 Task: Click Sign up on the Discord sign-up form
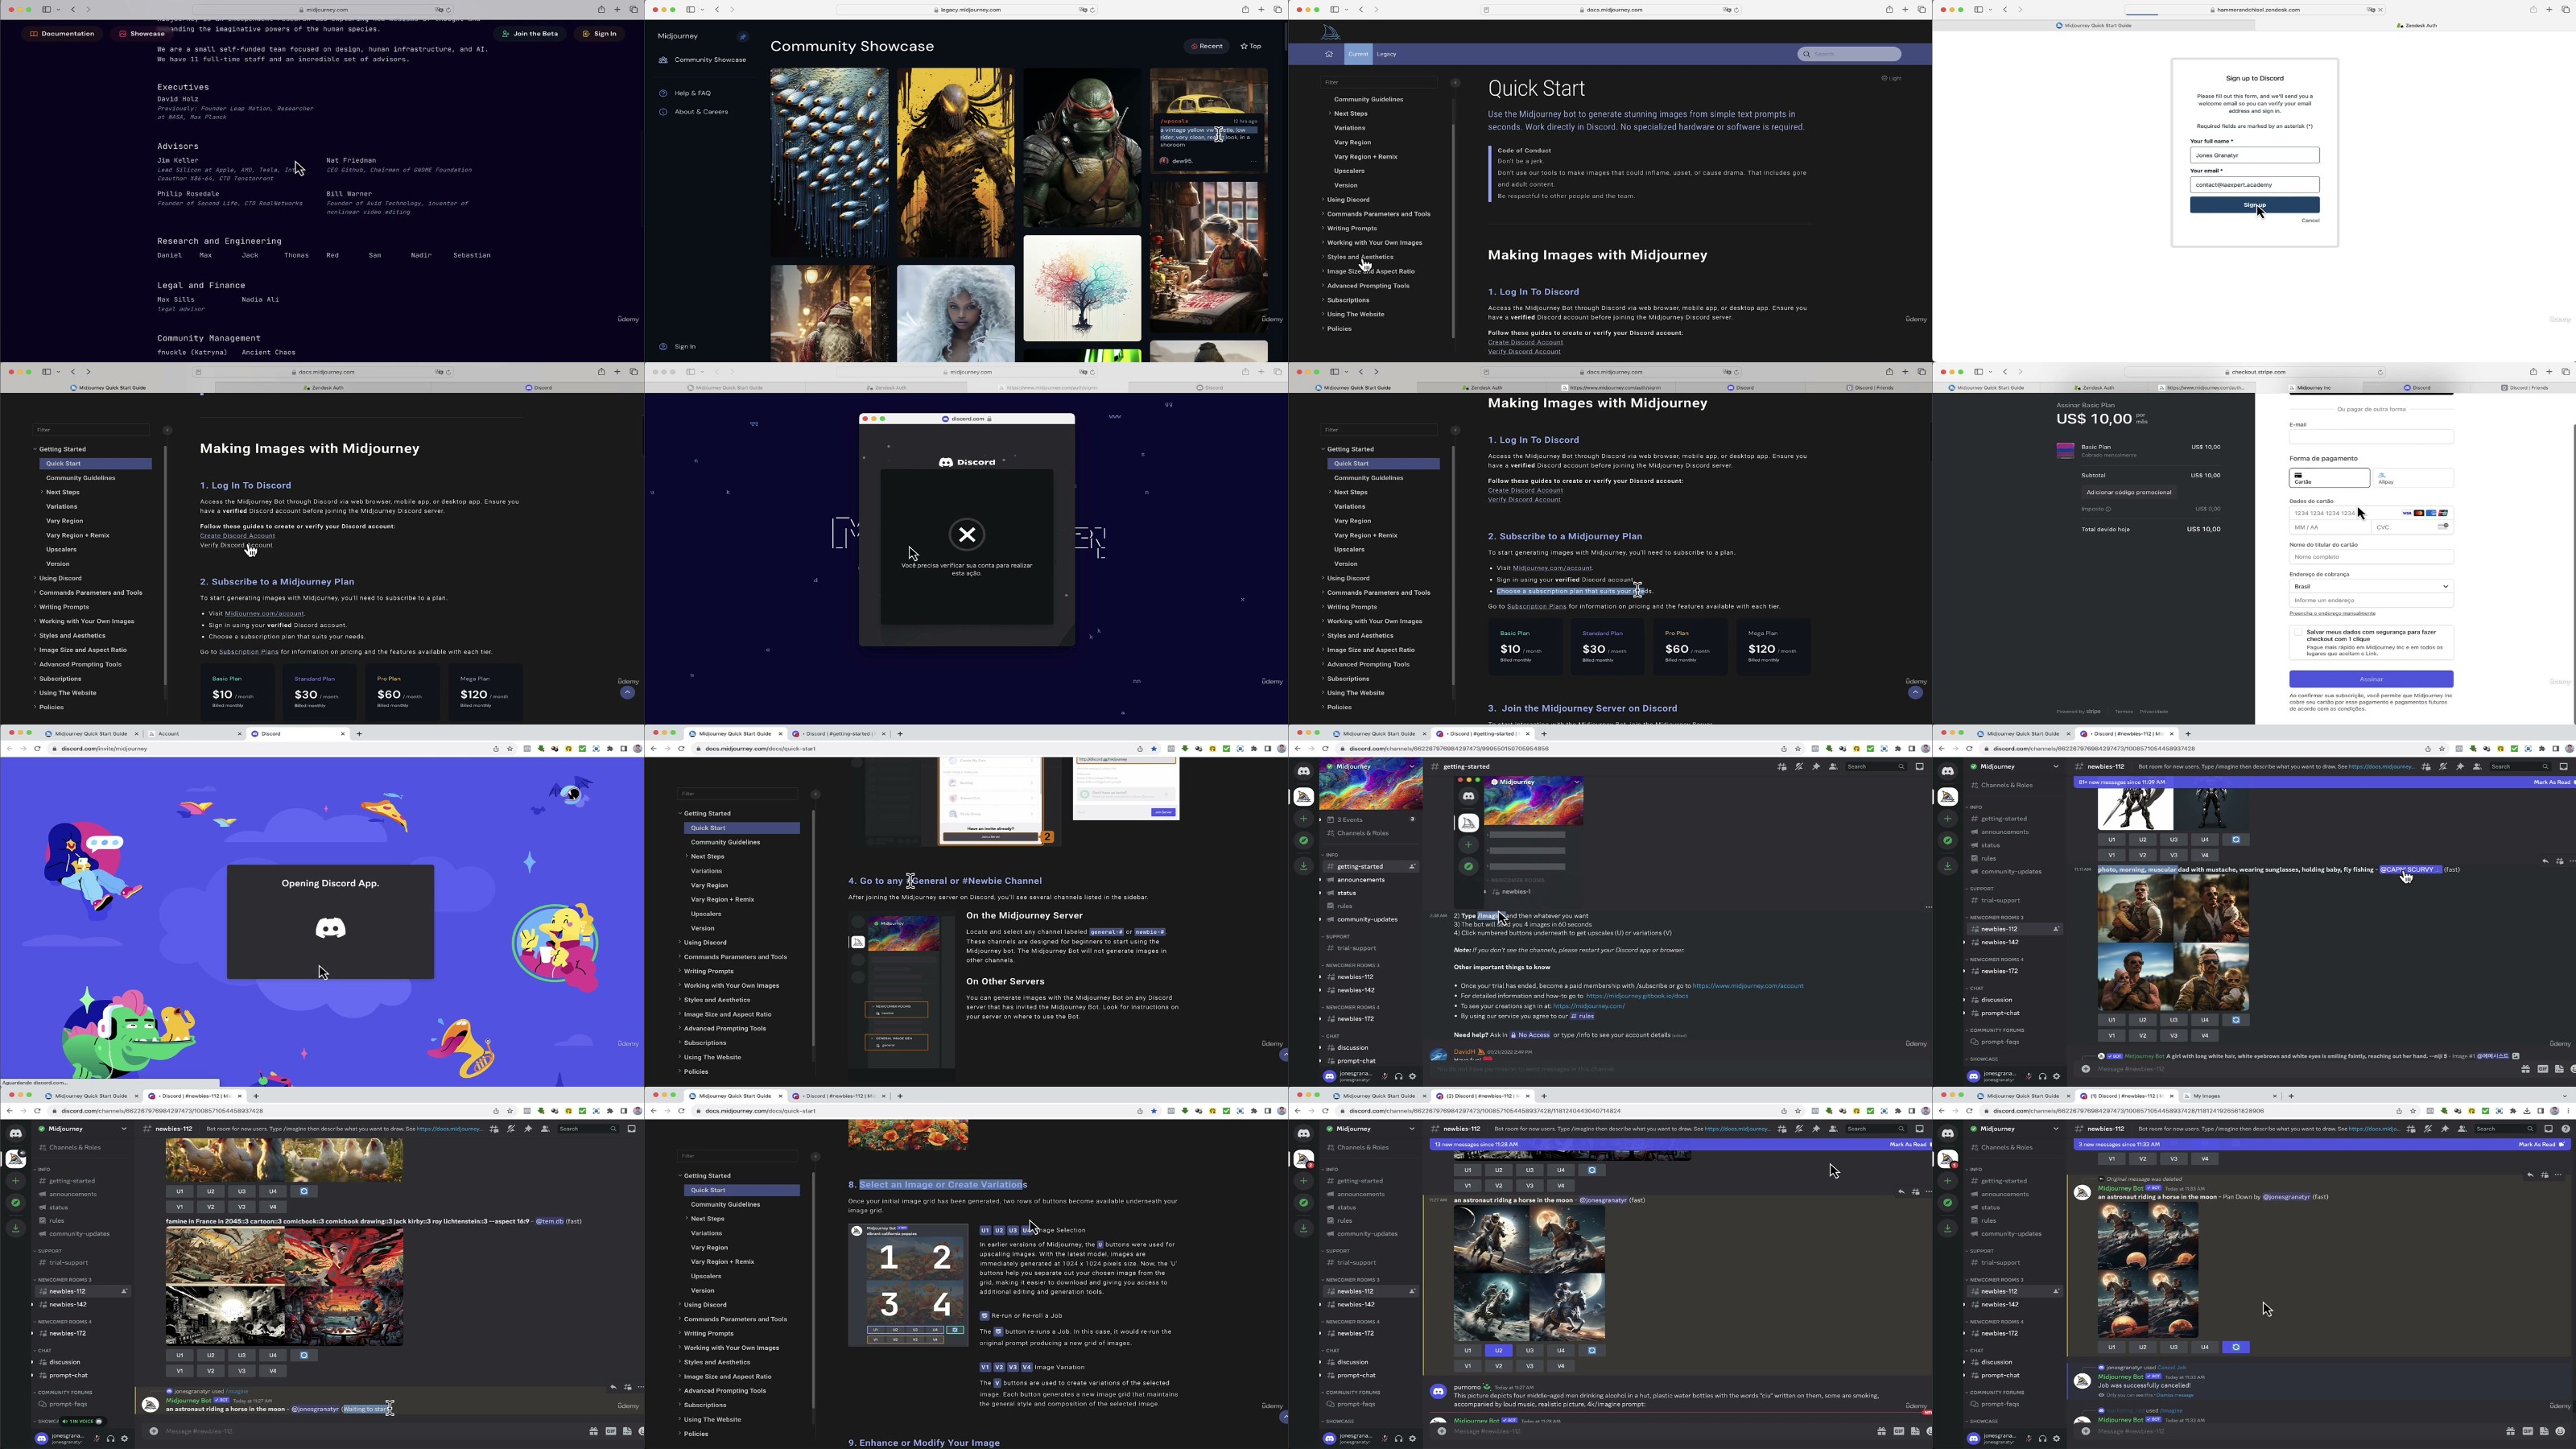click(2254, 205)
